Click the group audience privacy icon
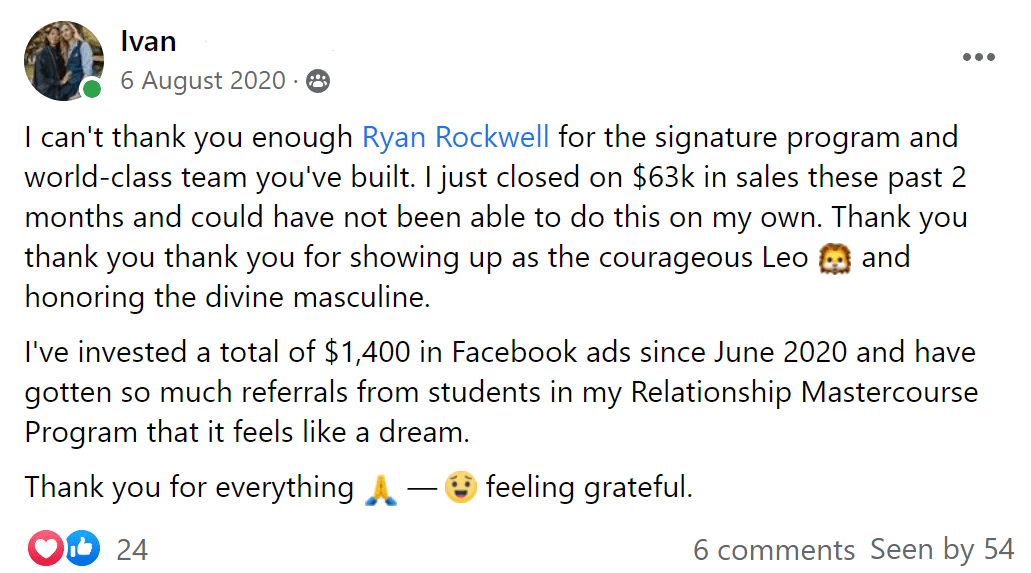 [318, 81]
